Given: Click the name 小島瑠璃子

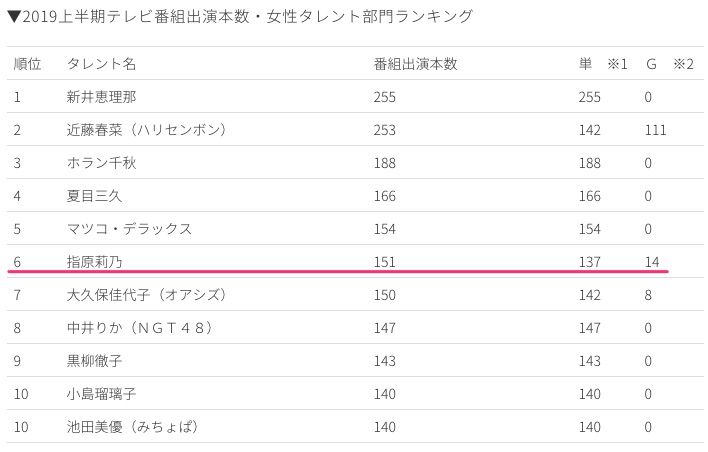Looking at the screenshot, I should [100, 394].
